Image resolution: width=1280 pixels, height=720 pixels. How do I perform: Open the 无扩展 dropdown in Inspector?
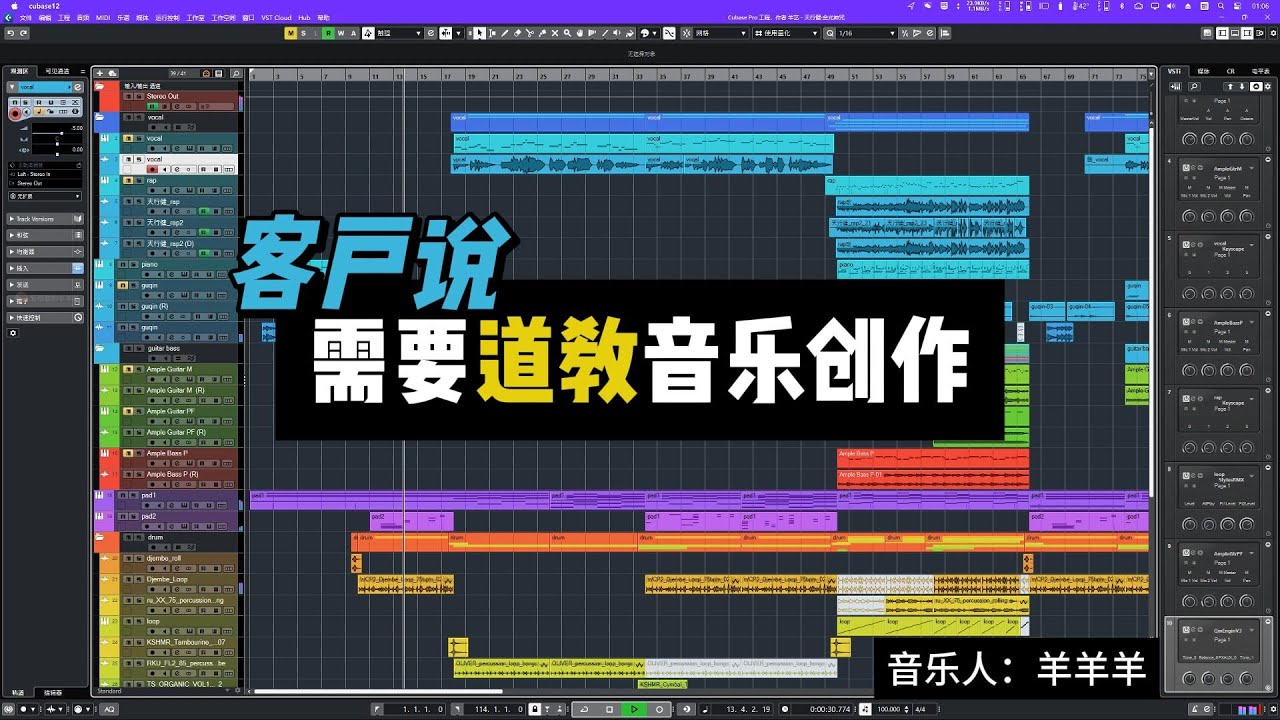click(x=45, y=196)
